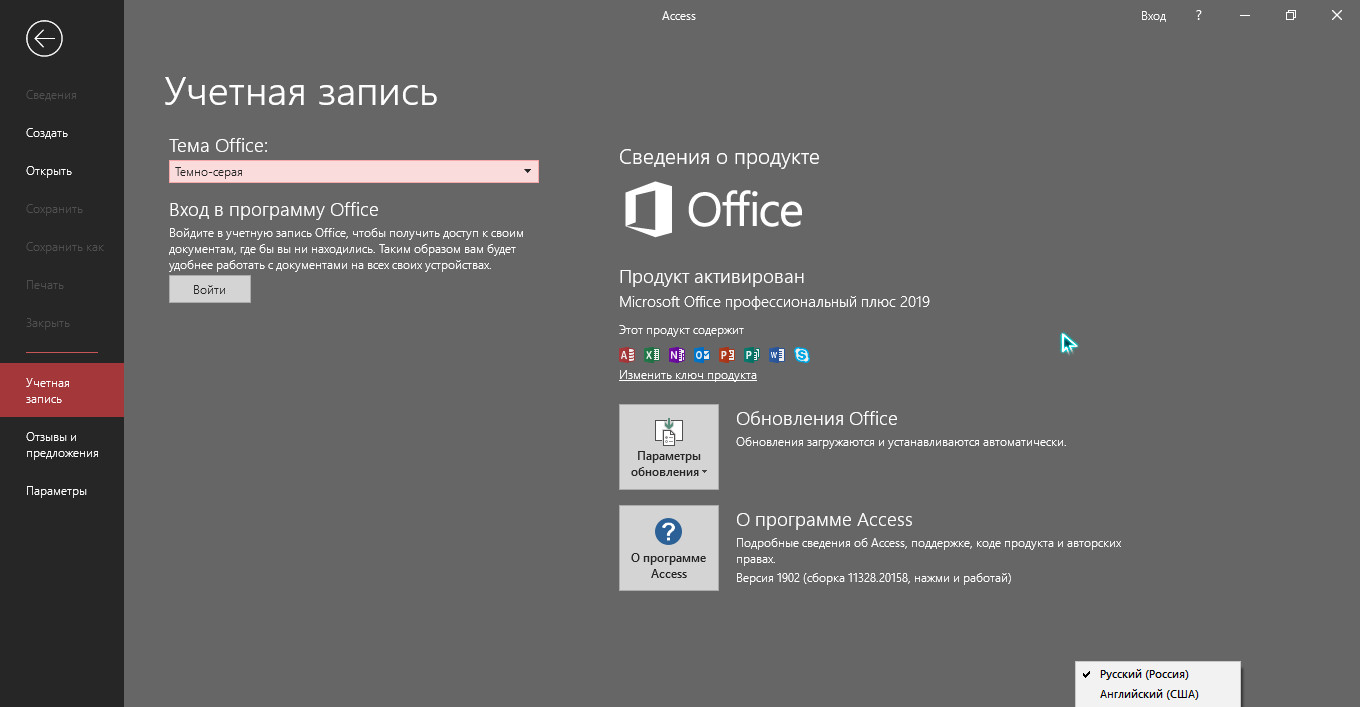Go to Параметры in the sidebar

click(x=56, y=491)
